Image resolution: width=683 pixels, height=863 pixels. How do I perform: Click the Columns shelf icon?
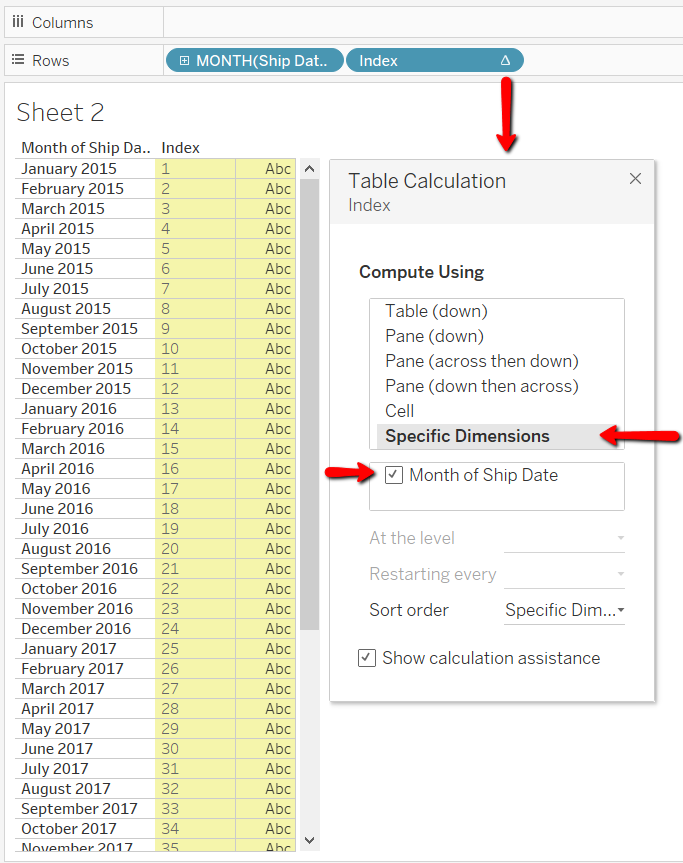click(18, 22)
